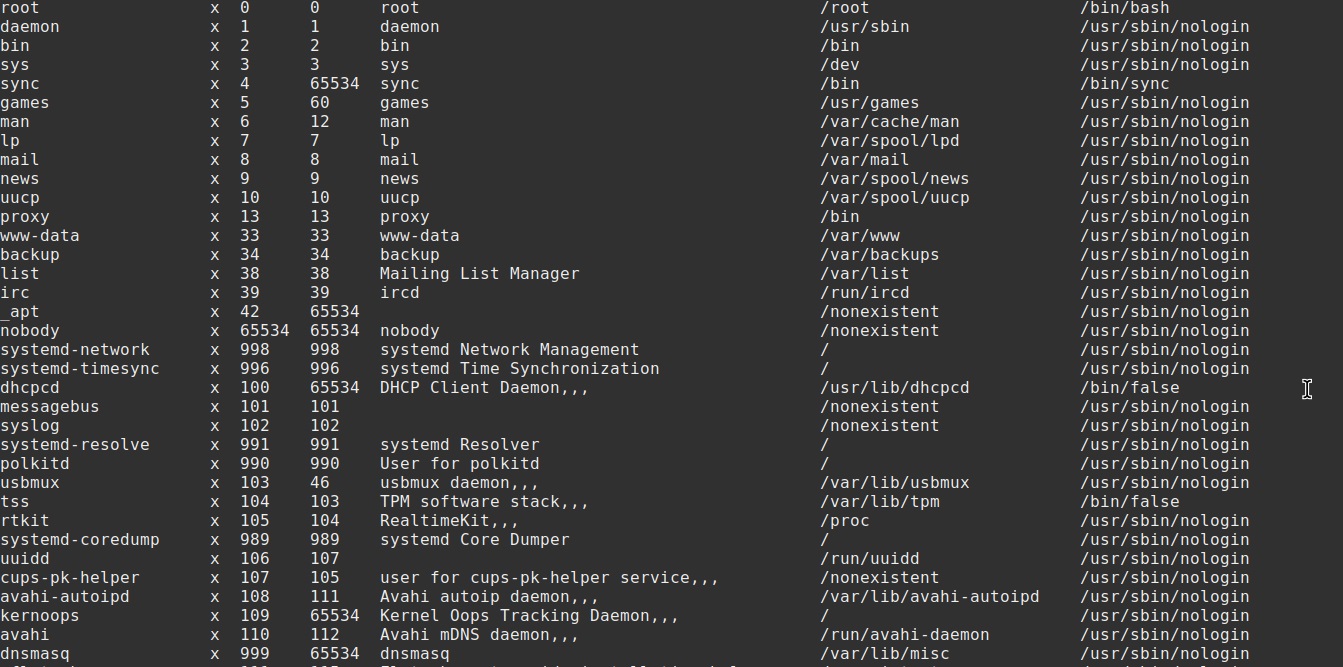Screen dimensions: 1343x667
Task: Click the systemd-coredump username
Action: pos(80,540)
